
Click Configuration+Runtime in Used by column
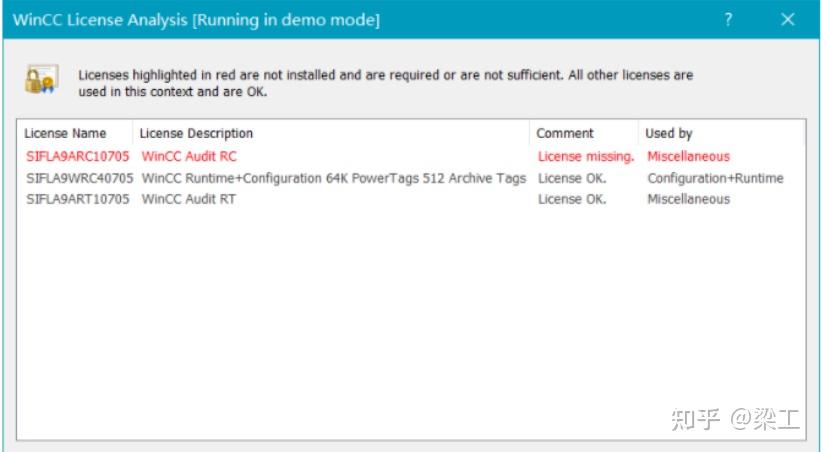715,178
